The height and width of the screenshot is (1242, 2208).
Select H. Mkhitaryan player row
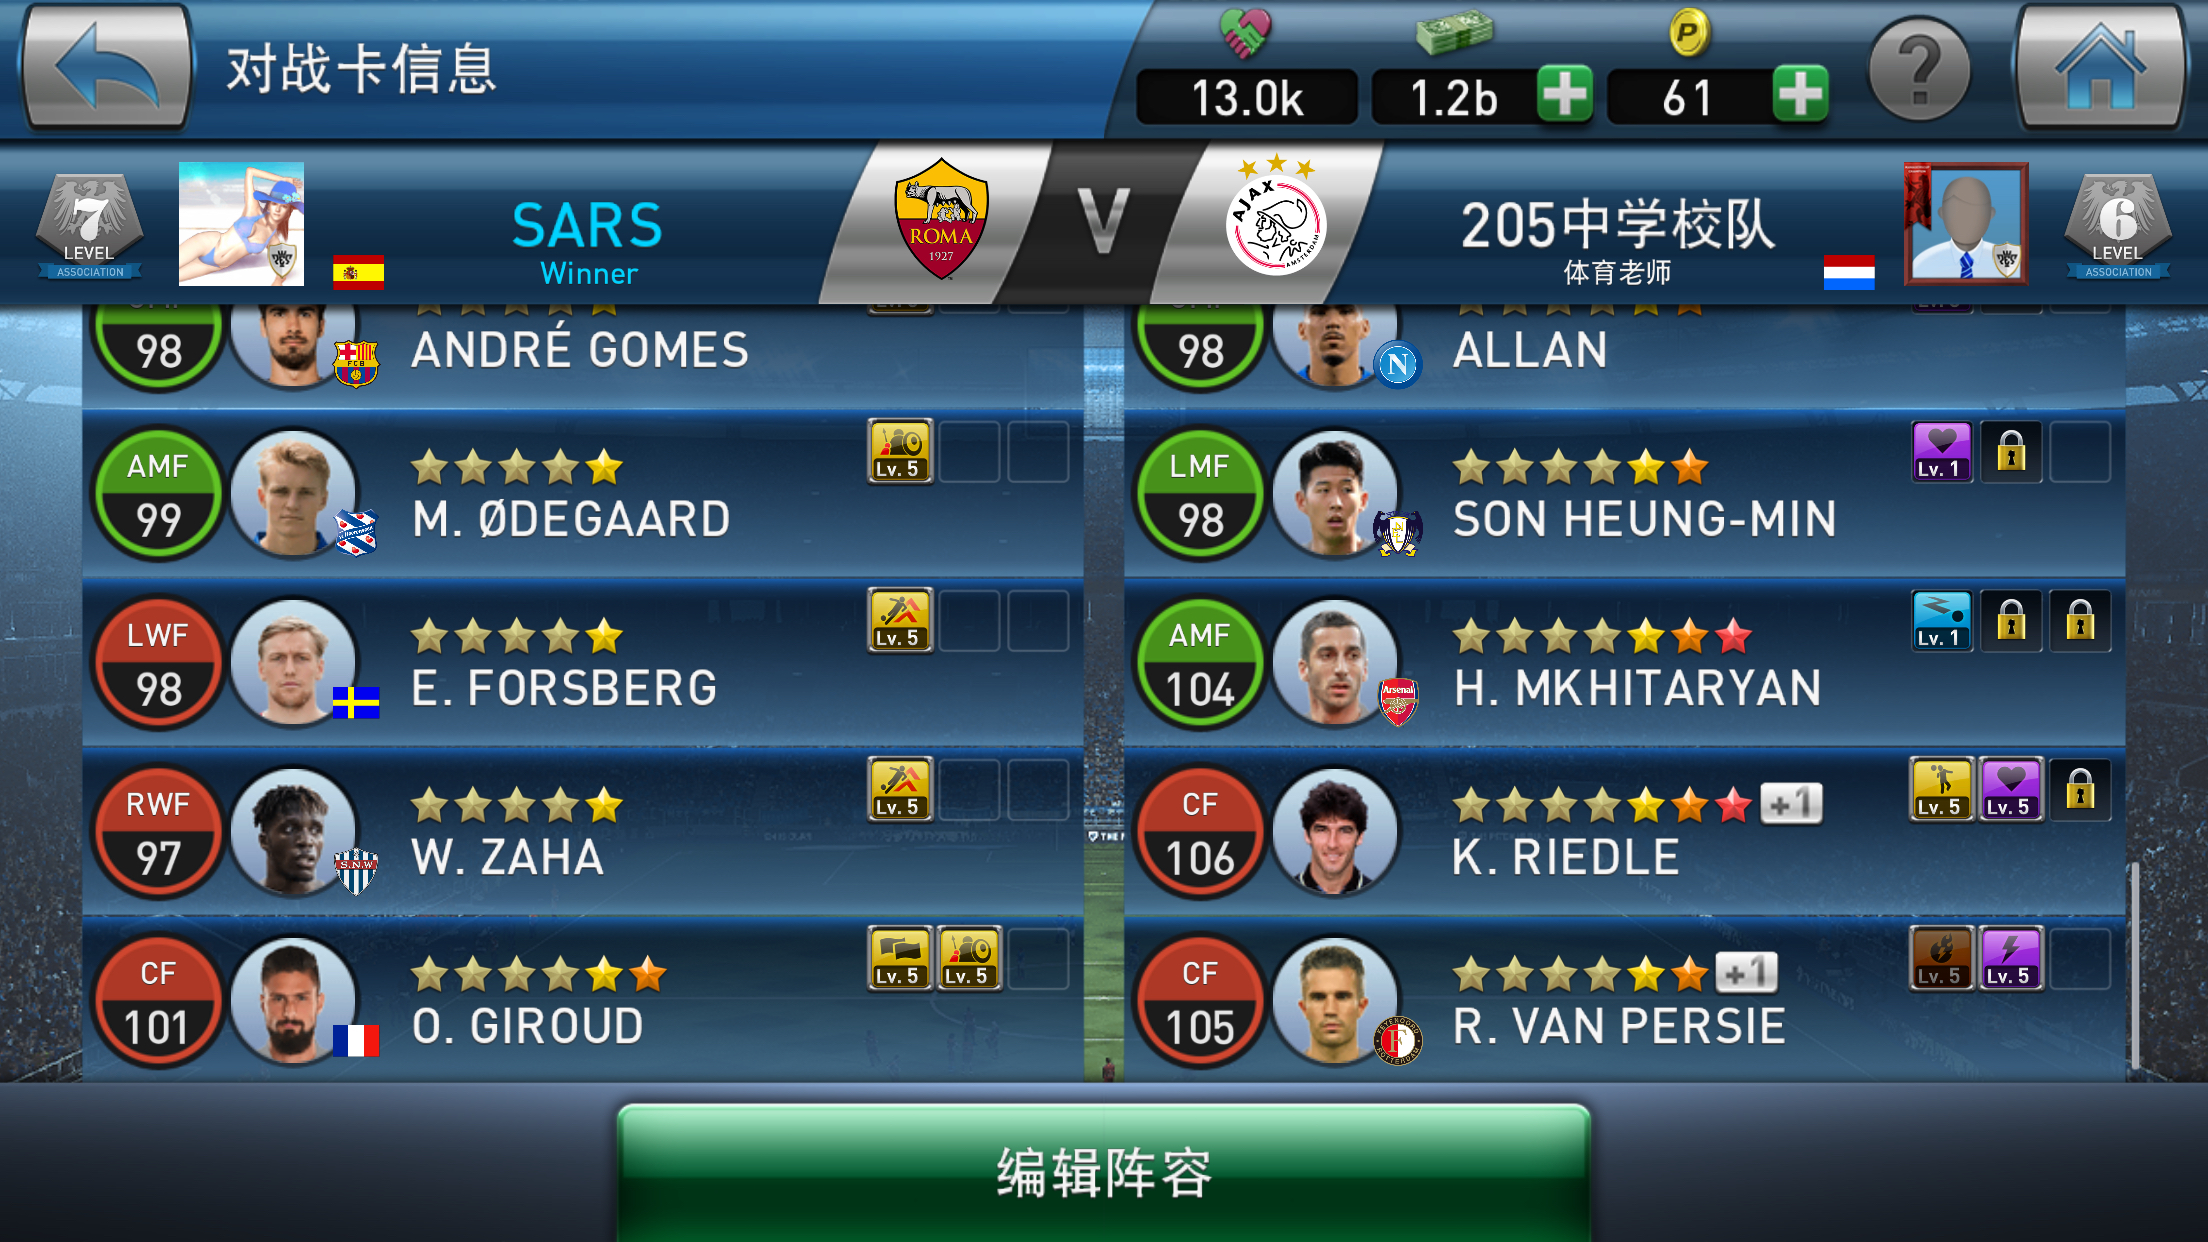[1624, 662]
